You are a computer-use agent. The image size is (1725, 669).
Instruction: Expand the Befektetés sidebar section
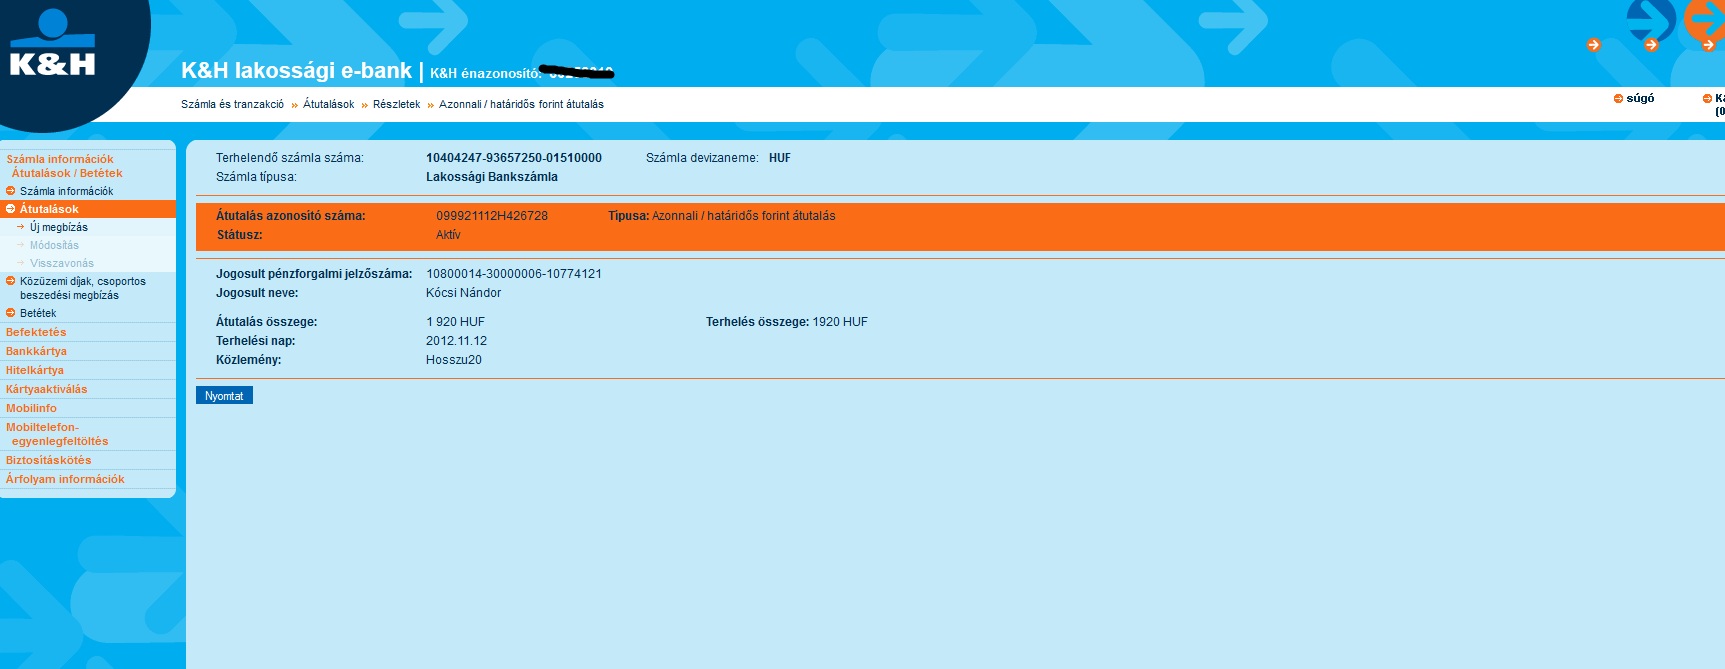(x=36, y=332)
